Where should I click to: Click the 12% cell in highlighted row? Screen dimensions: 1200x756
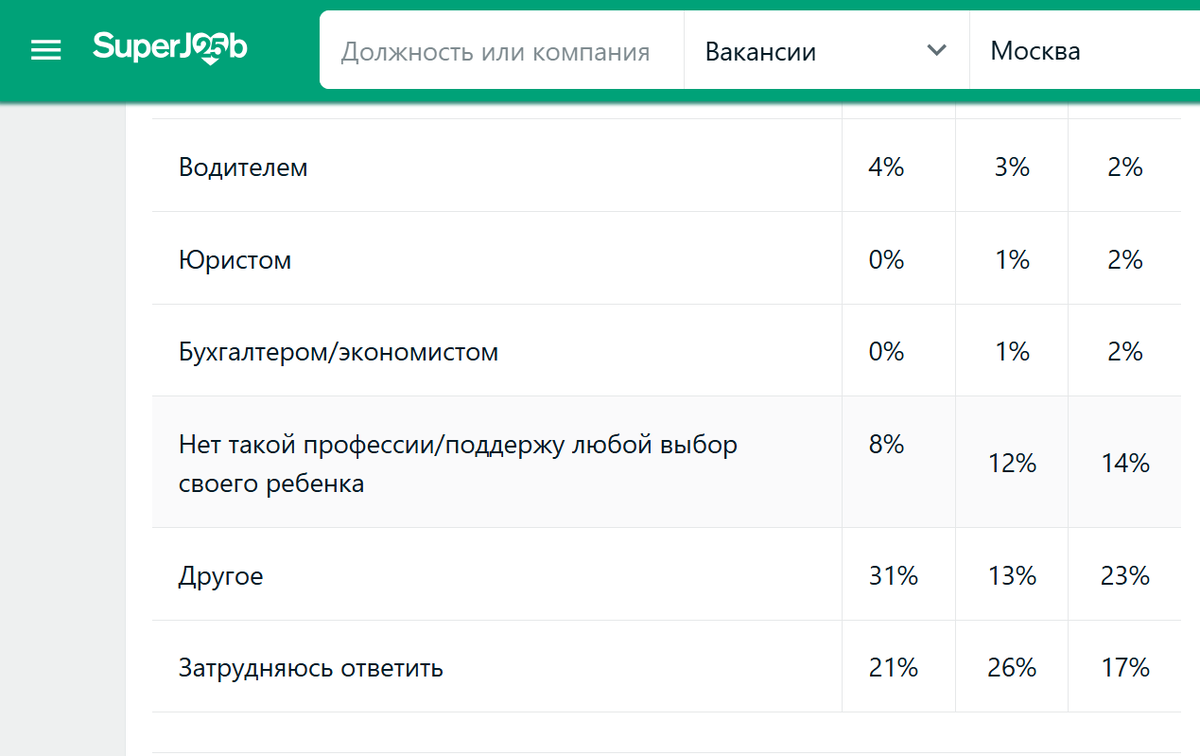(1011, 463)
